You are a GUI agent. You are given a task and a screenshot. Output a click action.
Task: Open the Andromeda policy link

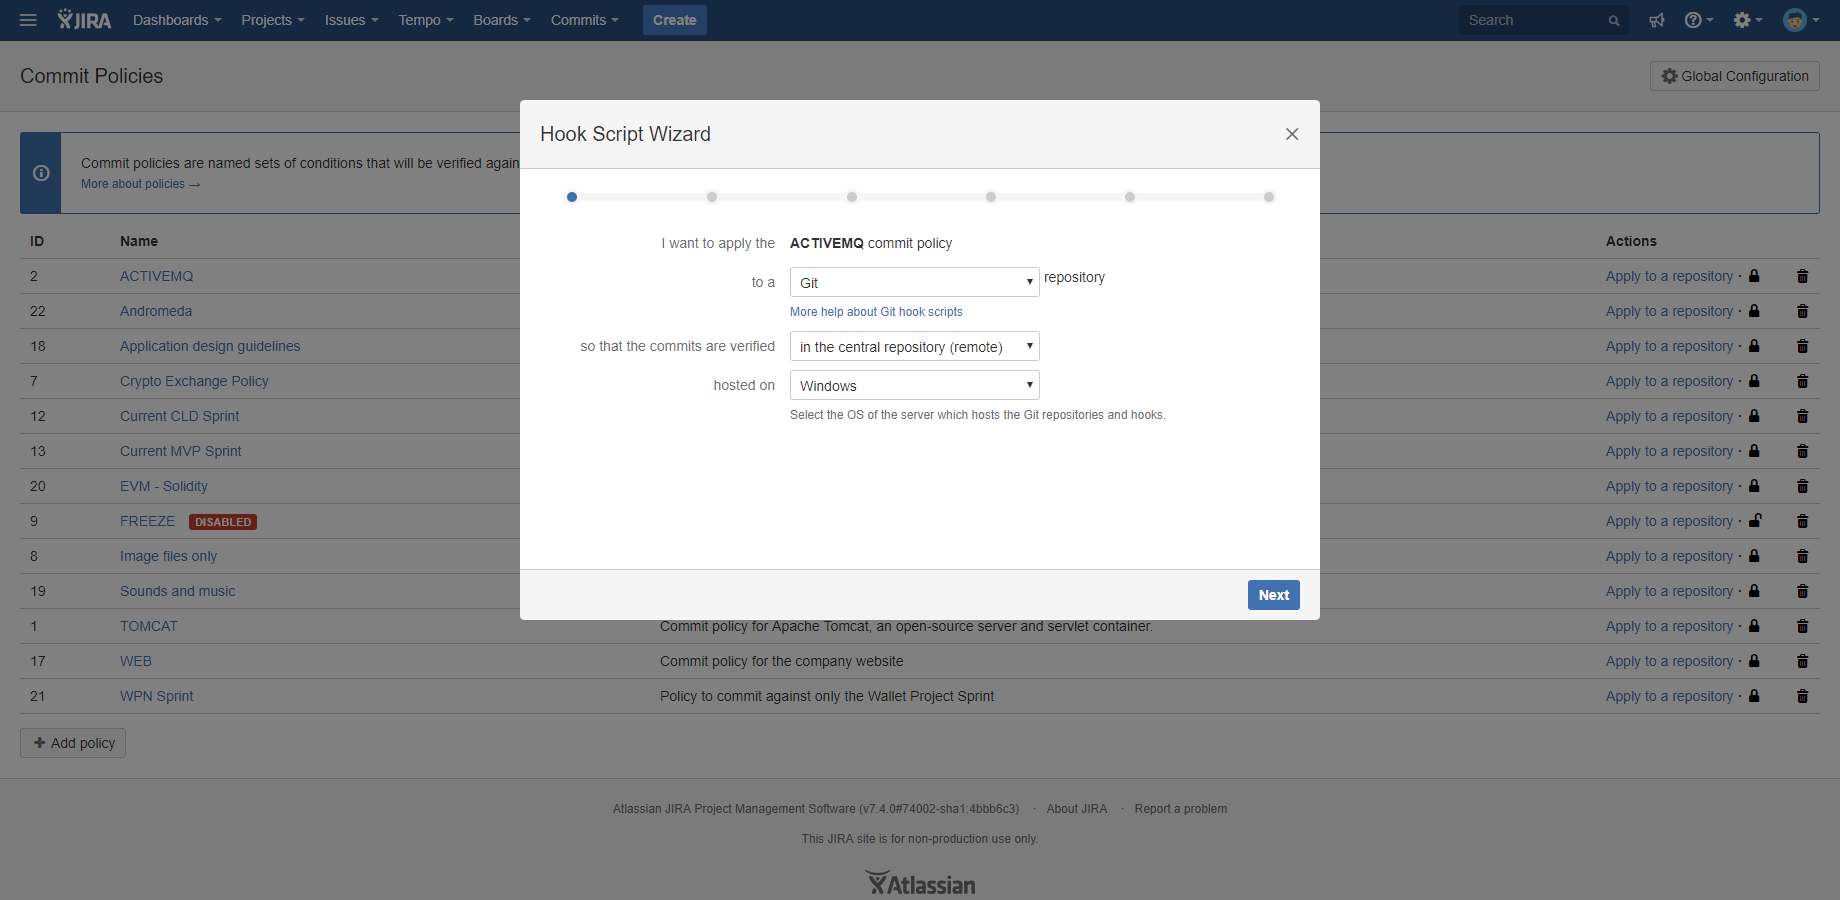pyautogui.click(x=156, y=311)
